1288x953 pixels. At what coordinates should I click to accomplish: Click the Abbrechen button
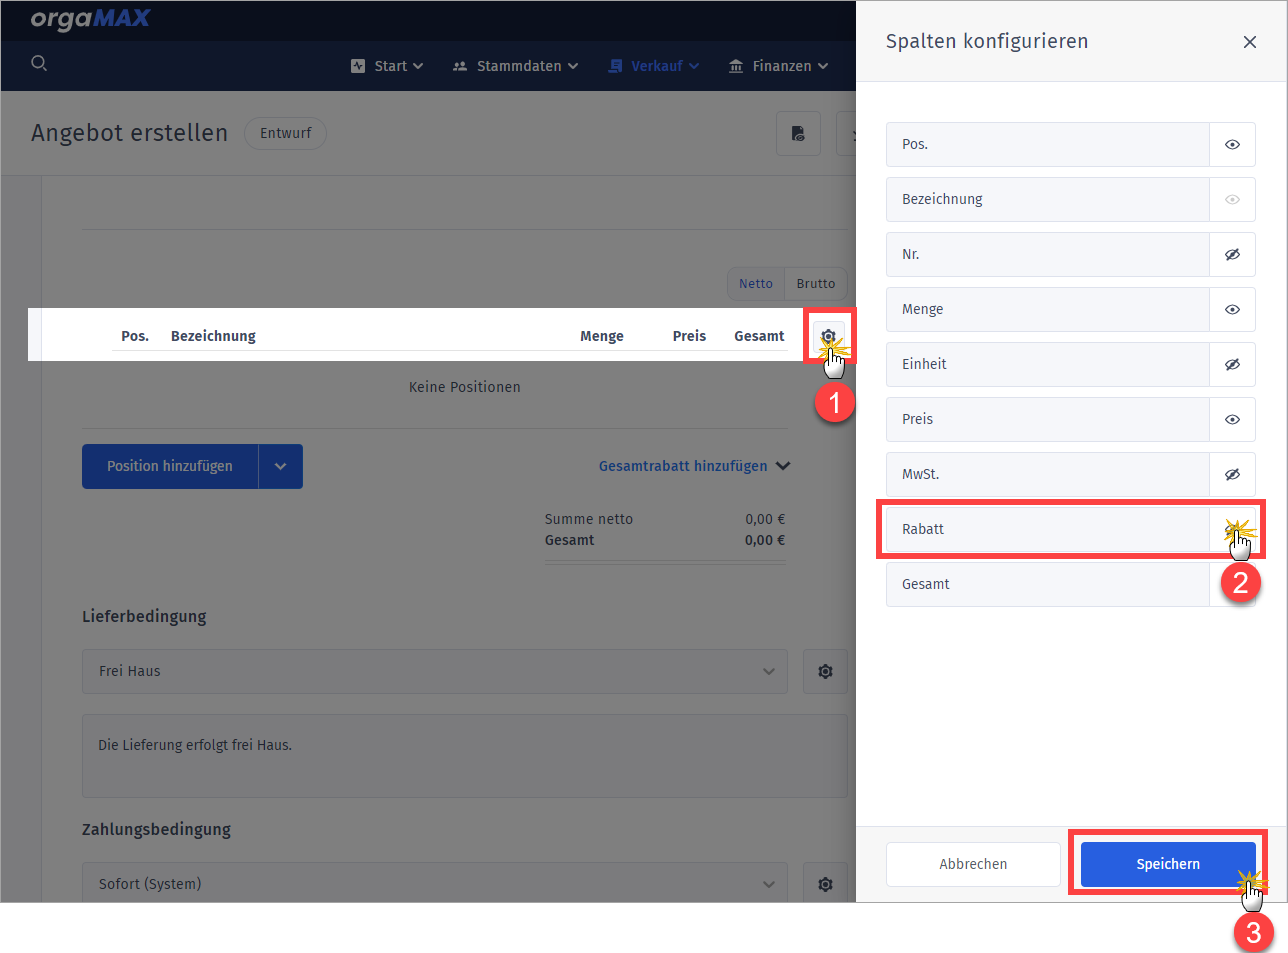[973, 864]
